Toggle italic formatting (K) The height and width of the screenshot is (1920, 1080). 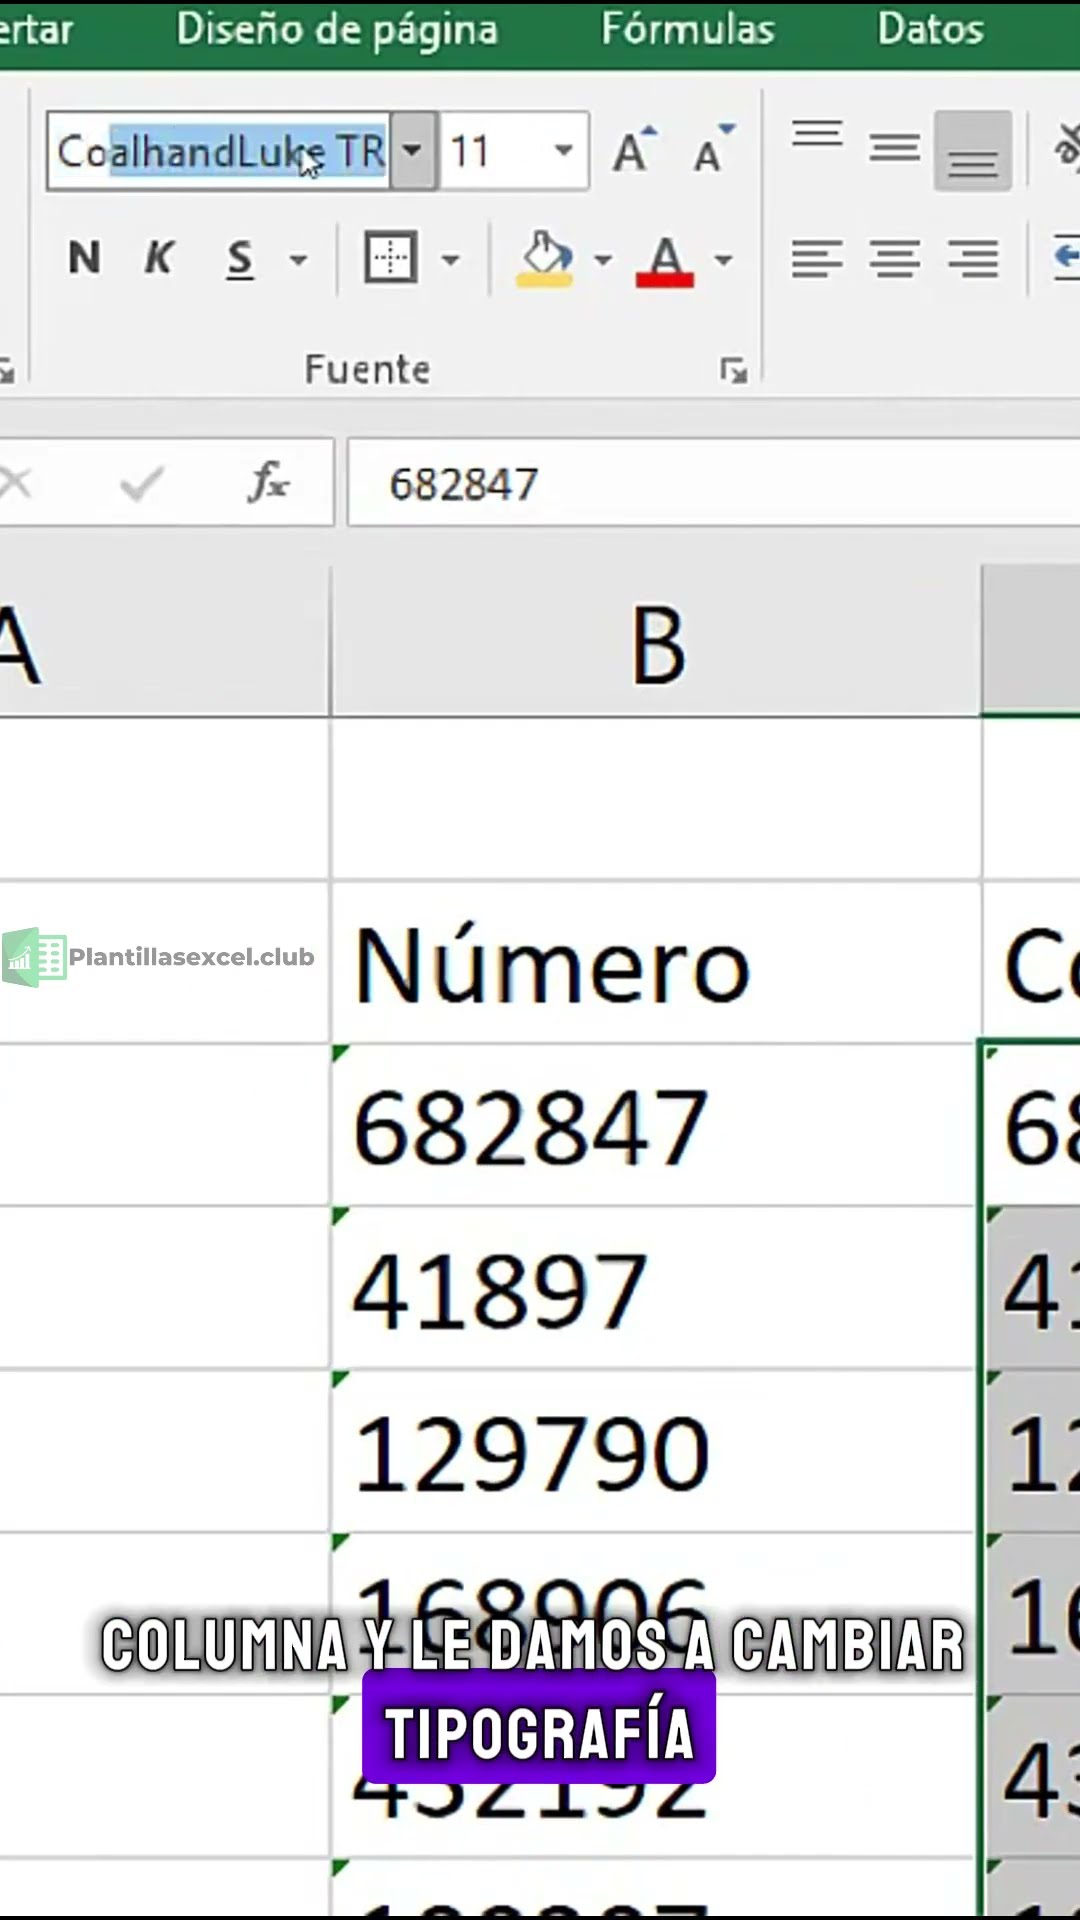(160, 259)
